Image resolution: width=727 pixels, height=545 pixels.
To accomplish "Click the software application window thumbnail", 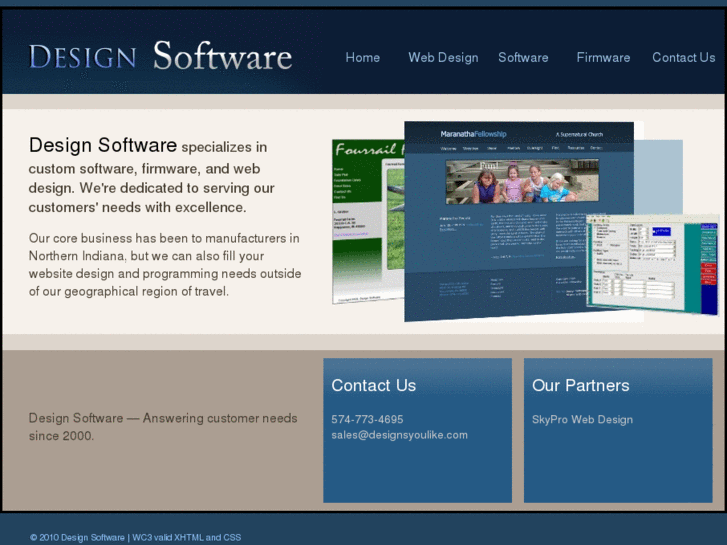I will 652,265.
